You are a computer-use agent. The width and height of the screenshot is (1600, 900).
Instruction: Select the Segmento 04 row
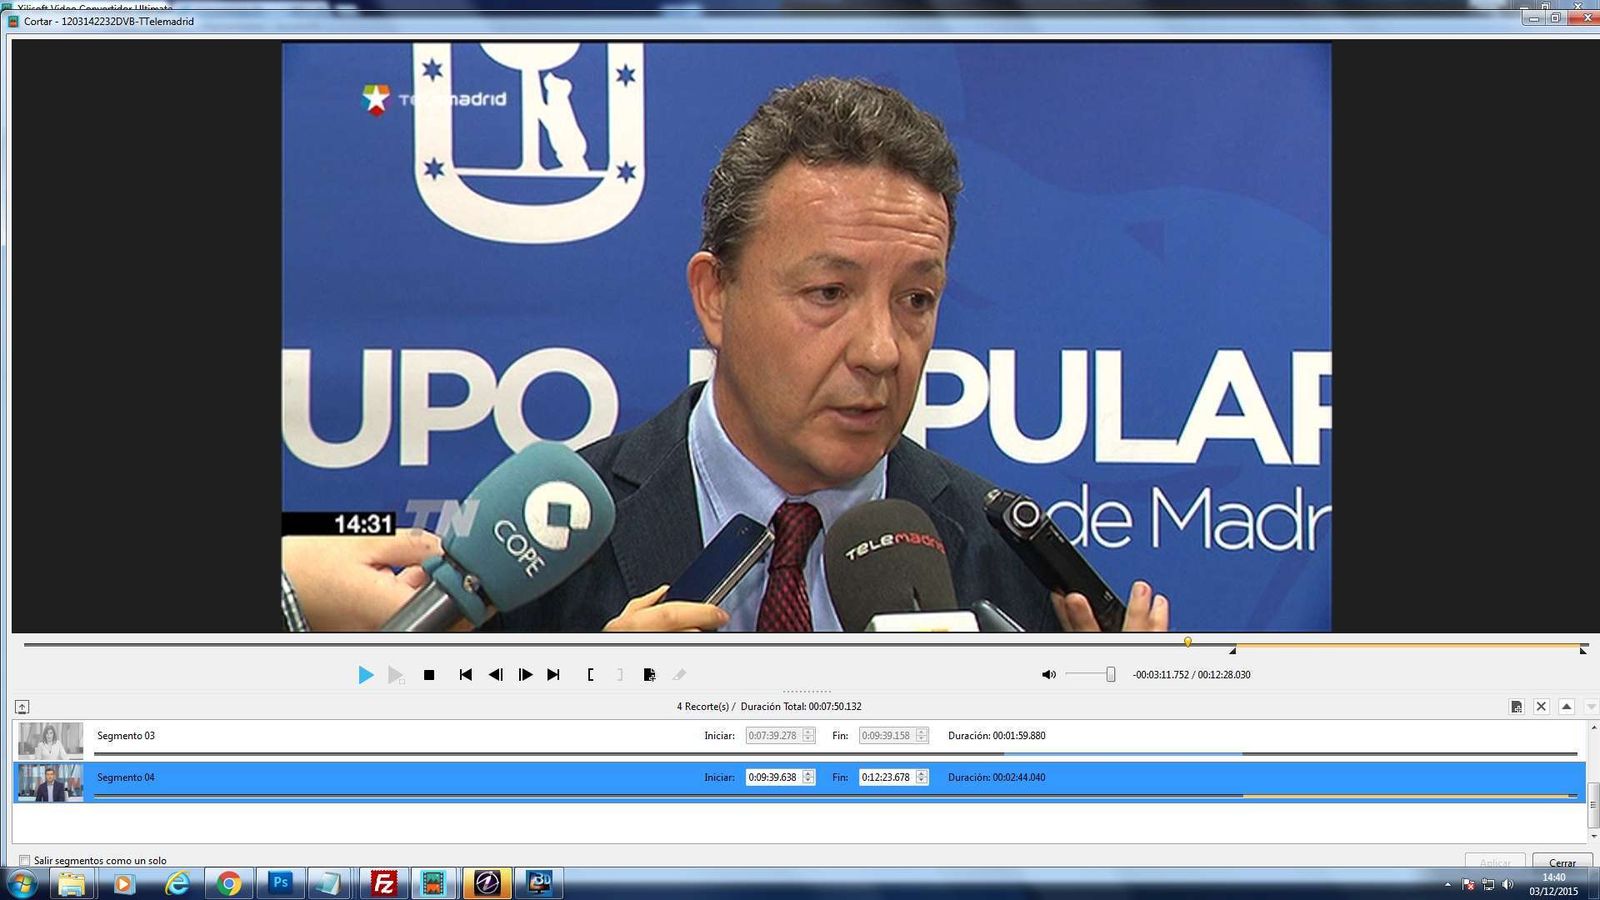click(x=800, y=781)
